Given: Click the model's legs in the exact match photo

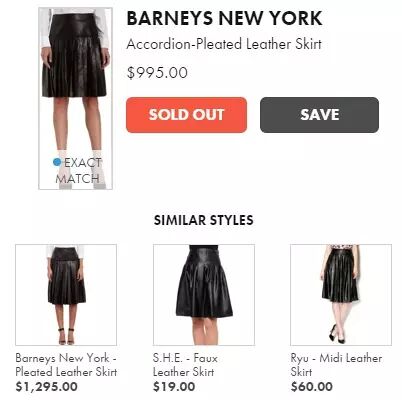Looking at the screenshot, I should point(77,125).
